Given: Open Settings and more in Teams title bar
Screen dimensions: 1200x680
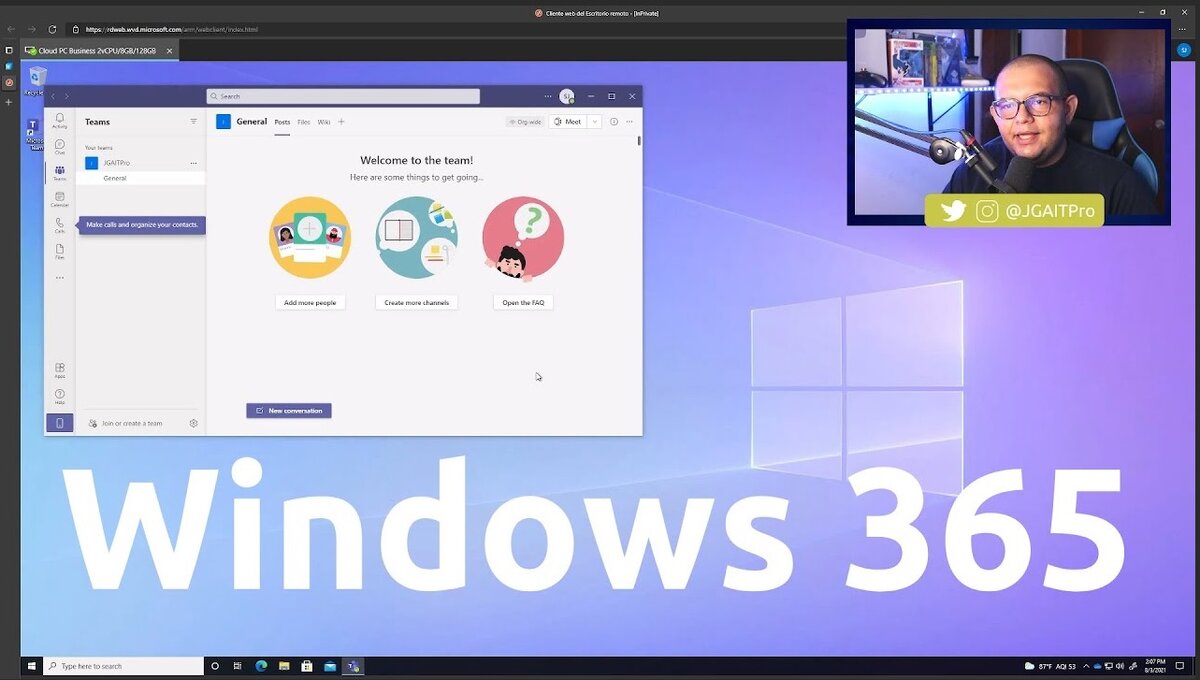Looking at the screenshot, I should (547, 96).
